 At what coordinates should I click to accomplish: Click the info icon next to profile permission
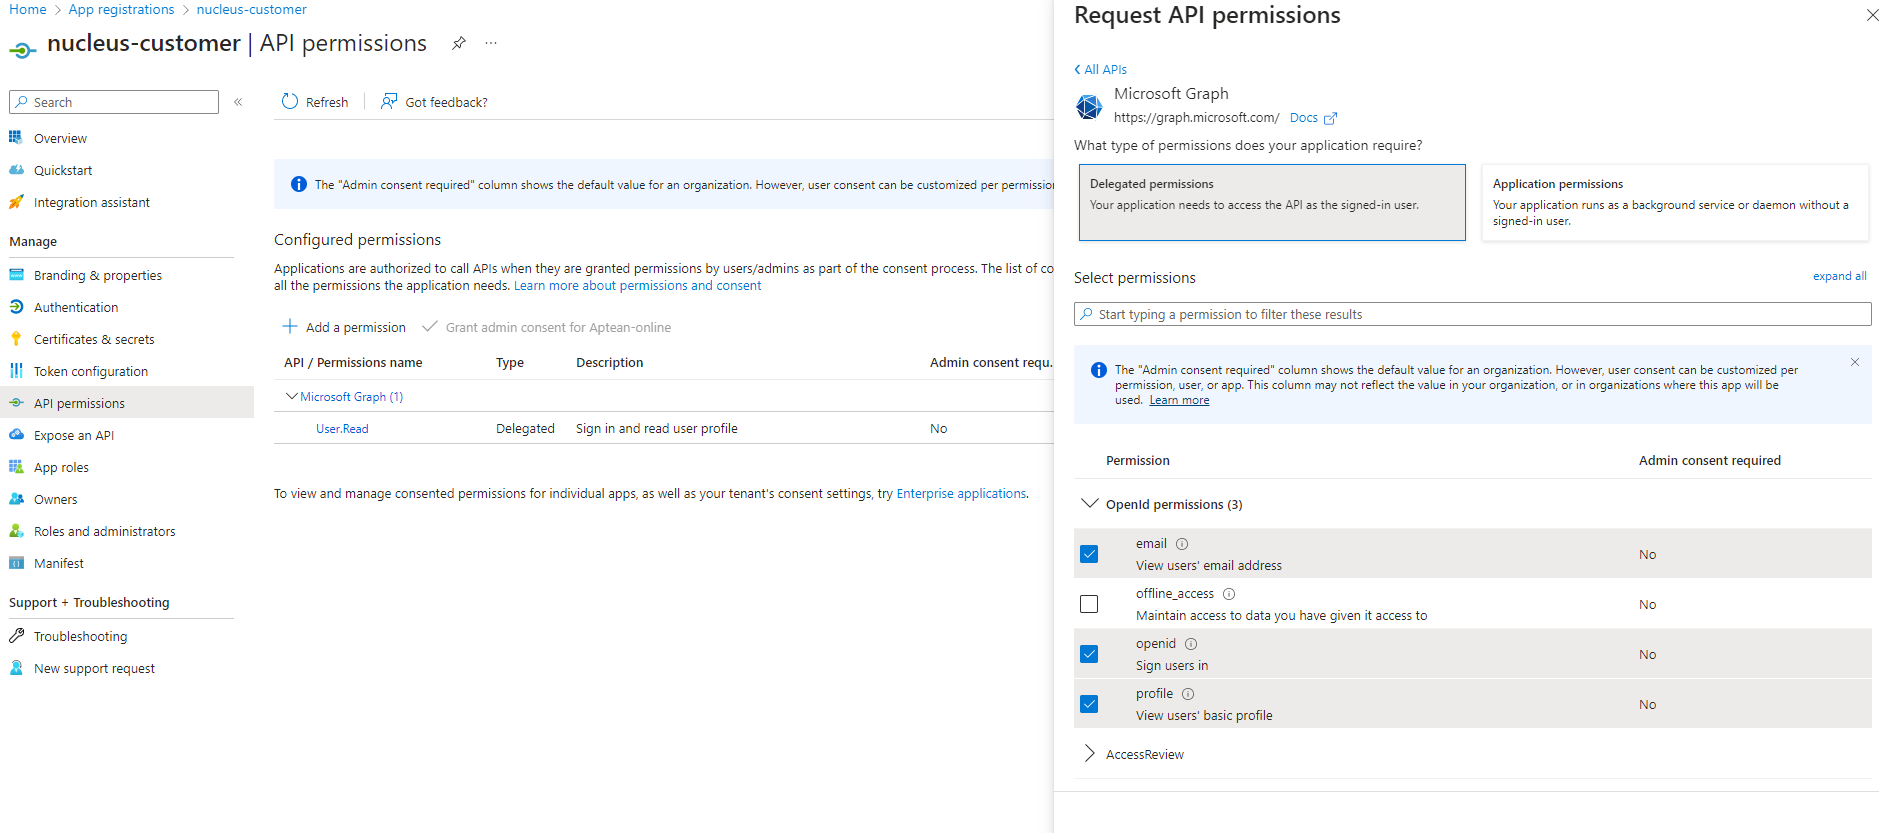[x=1188, y=694]
